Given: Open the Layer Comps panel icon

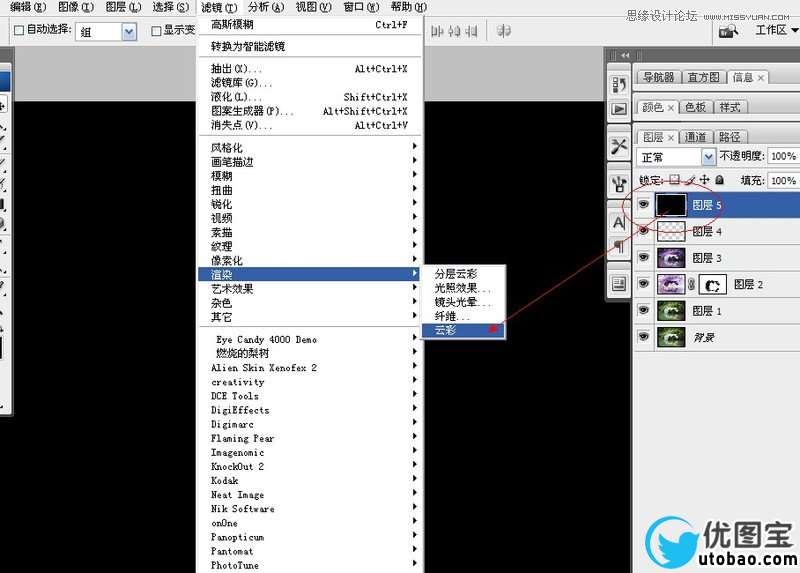Looking at the screenshot, I should click(619, 284).
